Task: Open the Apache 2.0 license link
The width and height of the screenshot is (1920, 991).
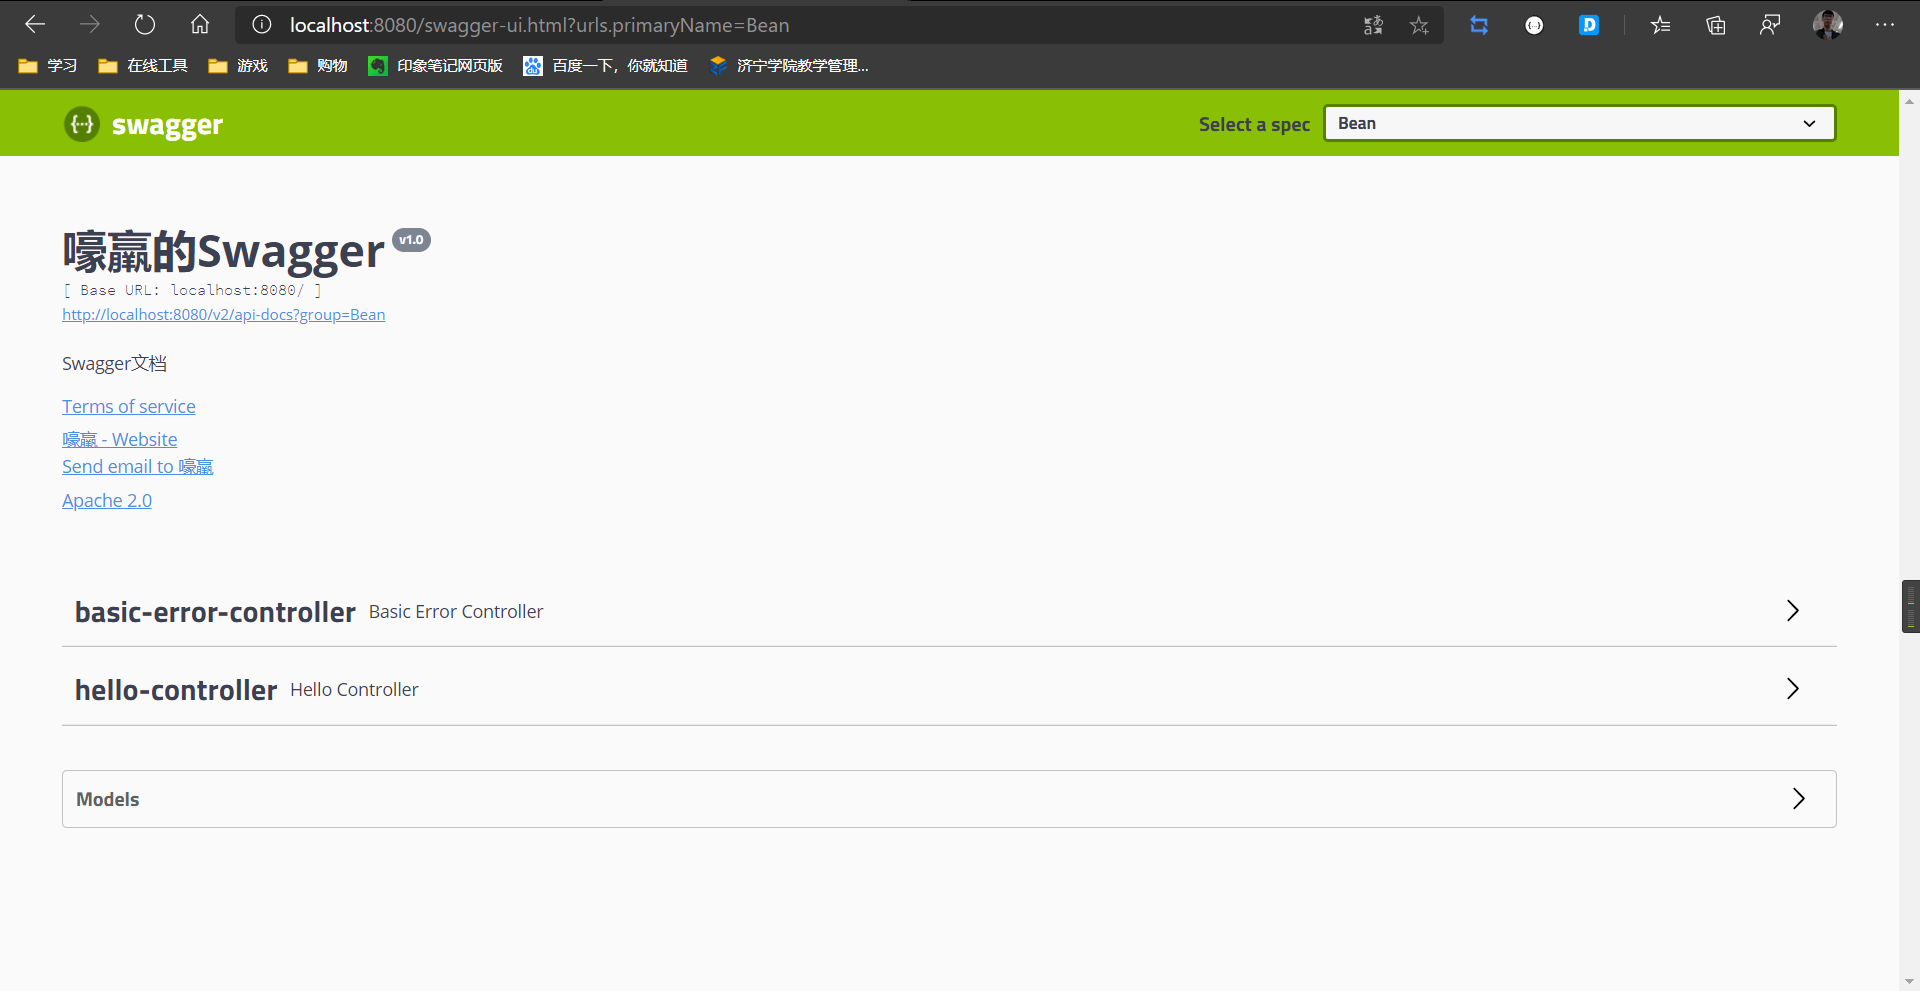Action: pyautogui.click(x=107, y=501)
